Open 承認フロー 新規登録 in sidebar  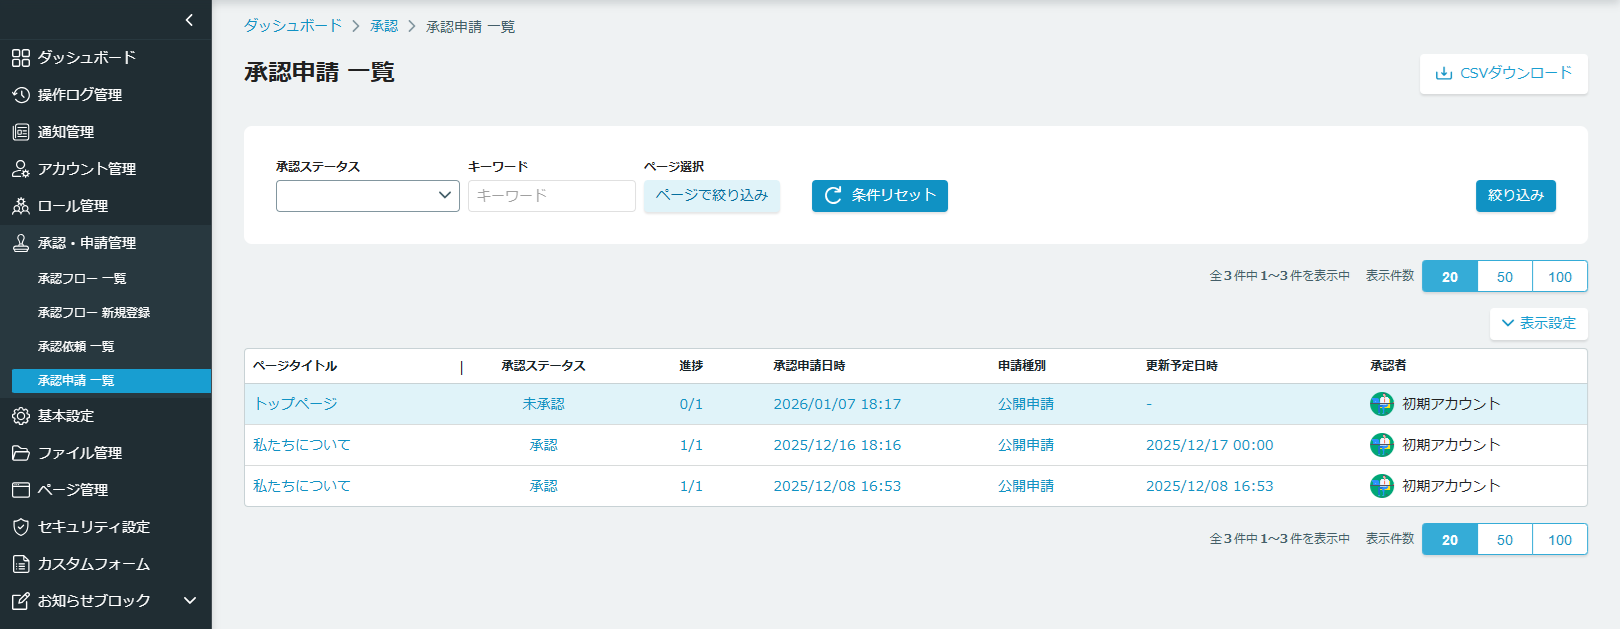click(94, 313)
